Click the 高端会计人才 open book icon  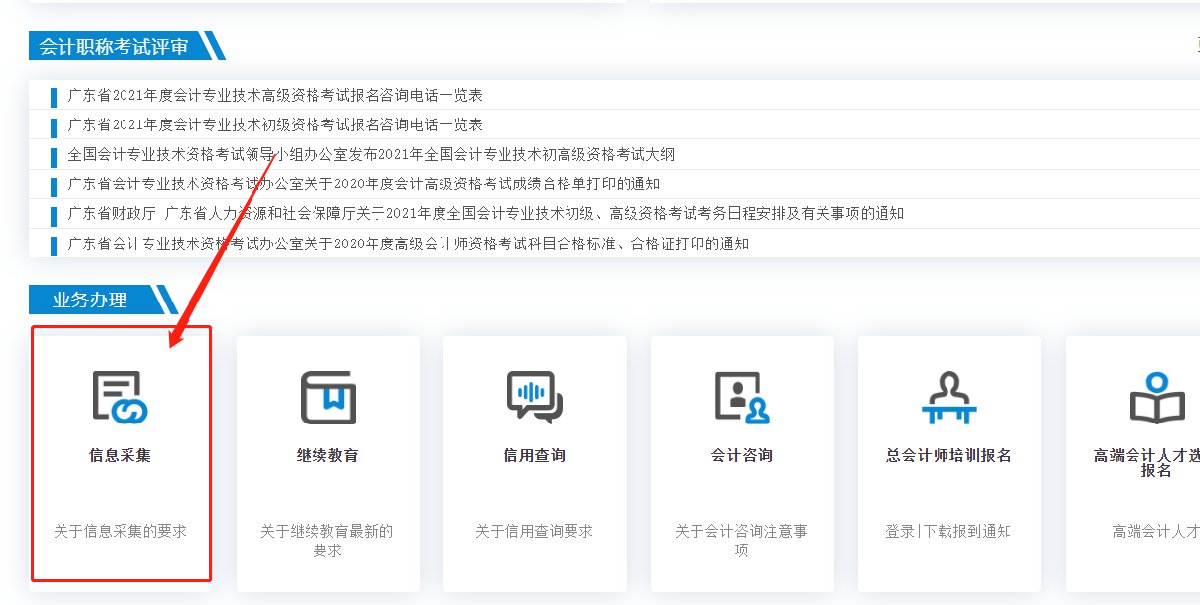click(x=1156, y=397)
